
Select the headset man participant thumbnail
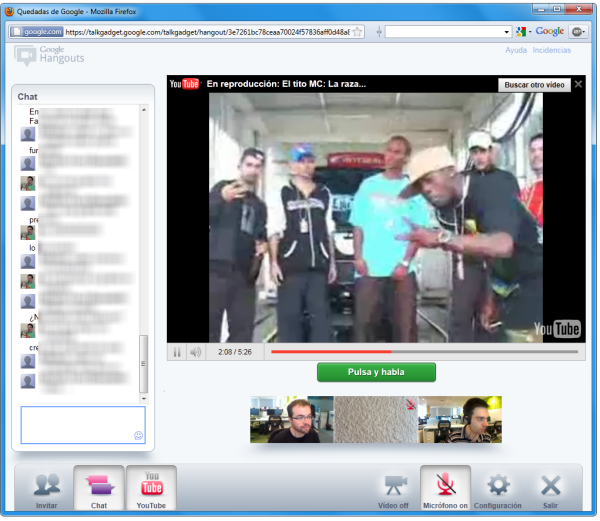click(x=460, y=420)
